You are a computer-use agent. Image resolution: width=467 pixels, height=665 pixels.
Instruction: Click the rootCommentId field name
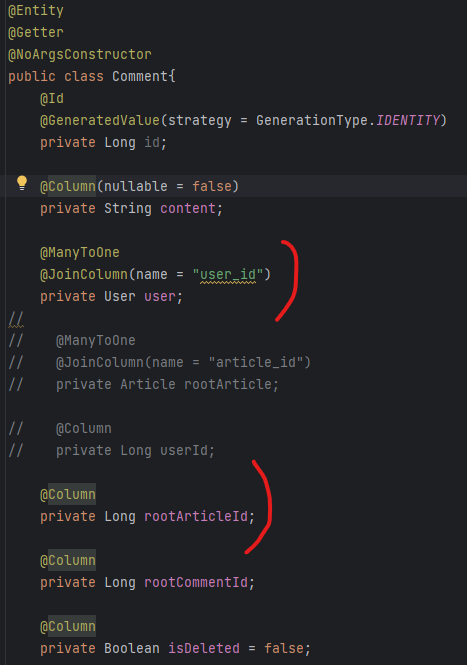point(196,583)
